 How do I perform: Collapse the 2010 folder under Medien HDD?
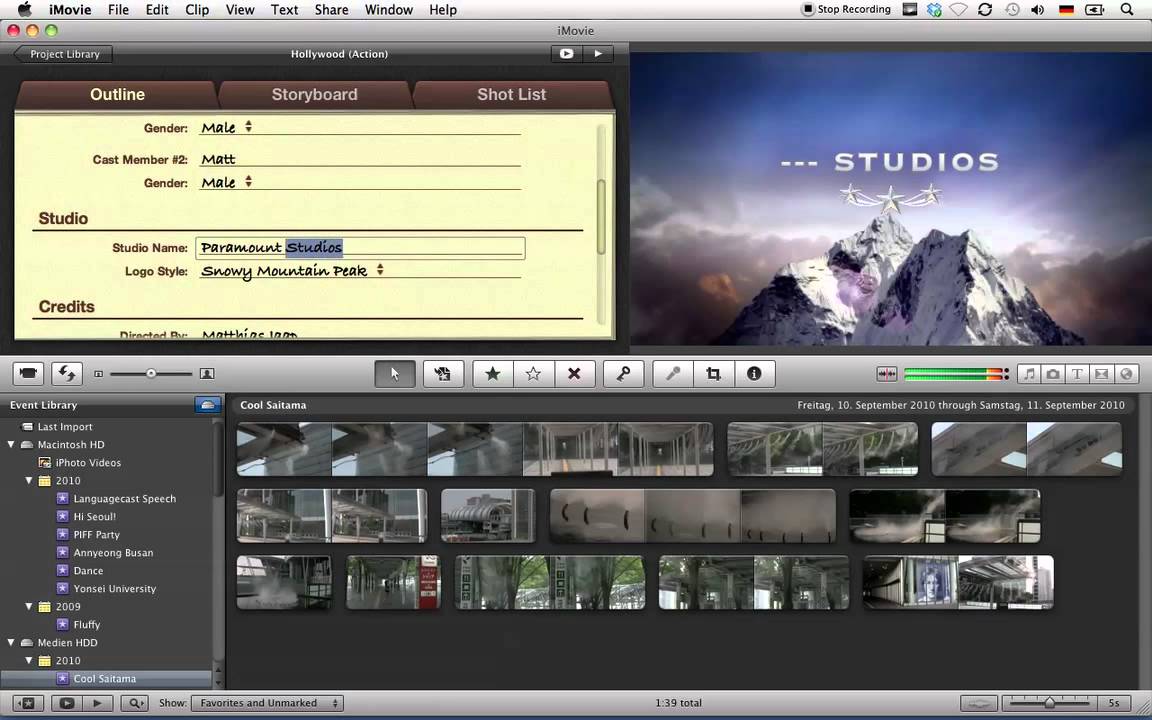pos(29,660)
